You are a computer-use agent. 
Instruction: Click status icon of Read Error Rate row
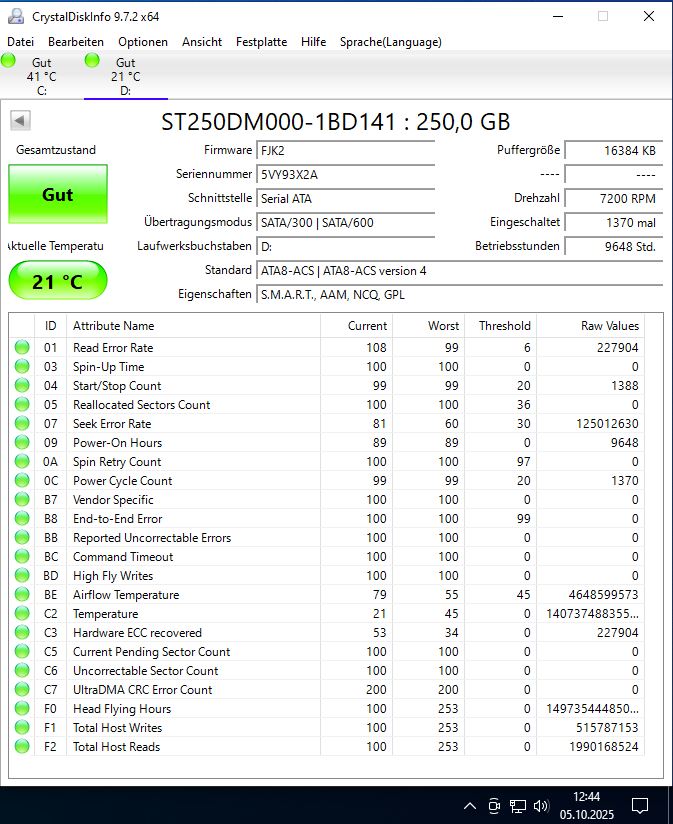(x=22, y=347)
